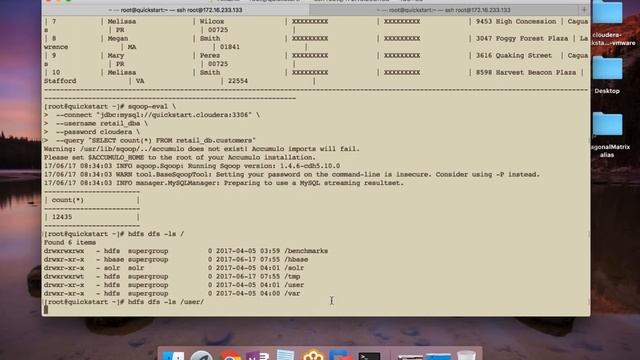
Task: Click the --connect jdbc:mysql line
Action: (152, 115)
